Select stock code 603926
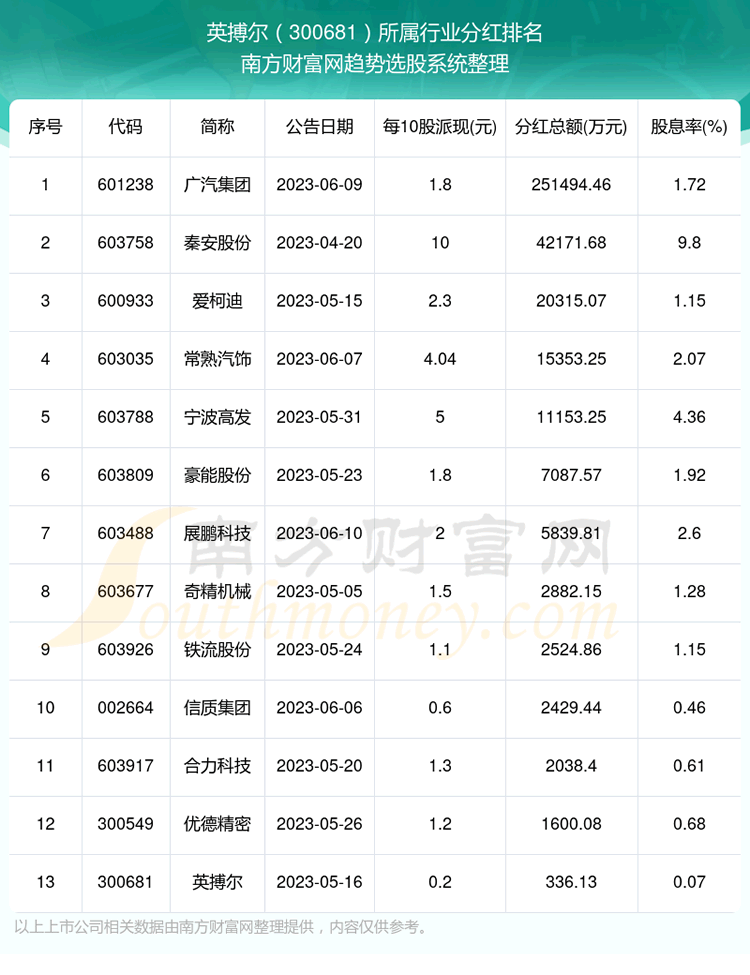 pos(126,649)
